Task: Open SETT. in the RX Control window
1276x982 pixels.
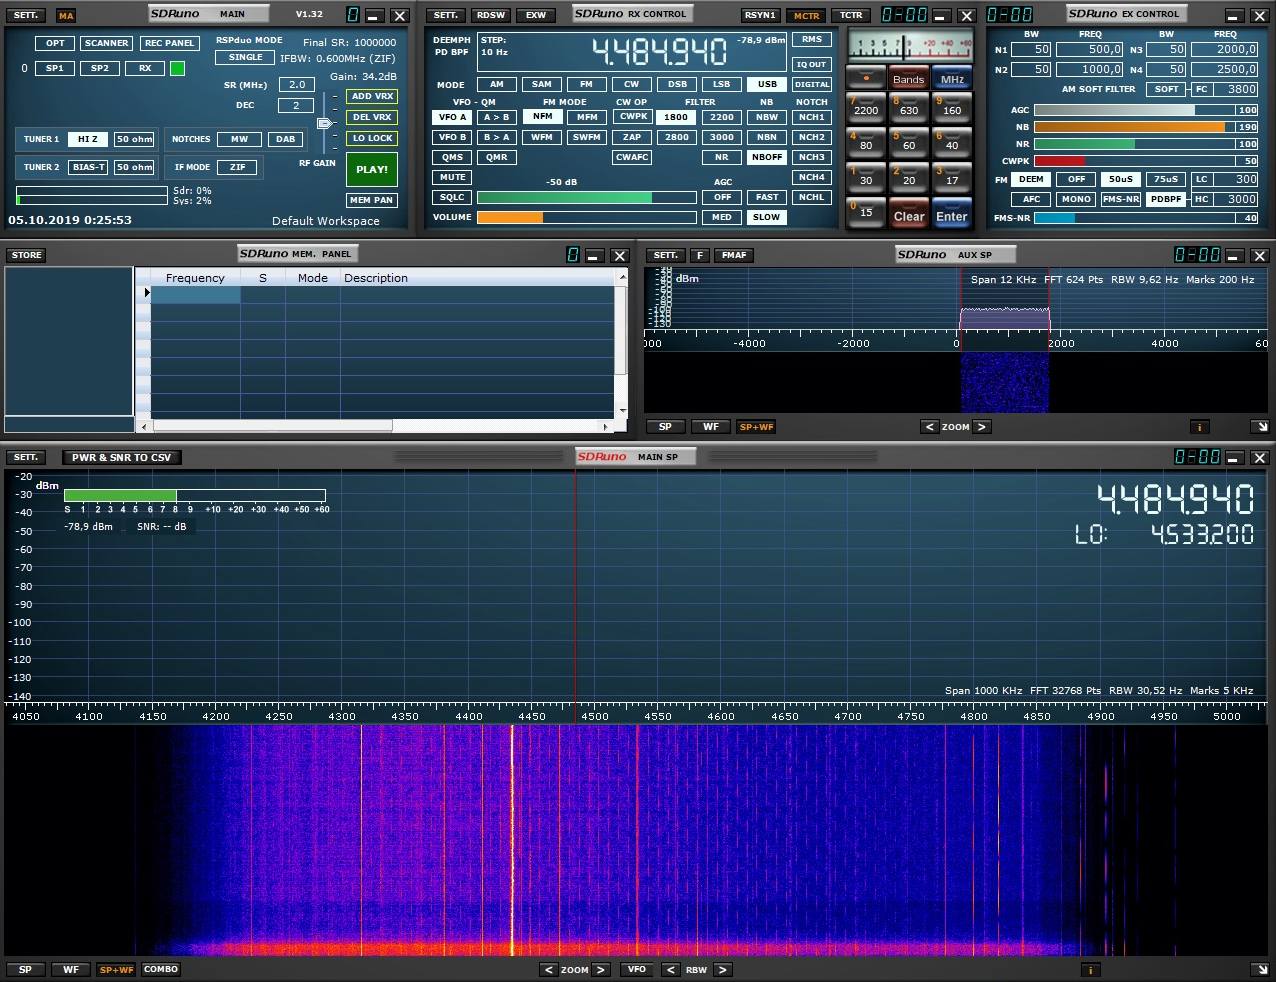Action: pyautogui.click(x=446, y=15)
